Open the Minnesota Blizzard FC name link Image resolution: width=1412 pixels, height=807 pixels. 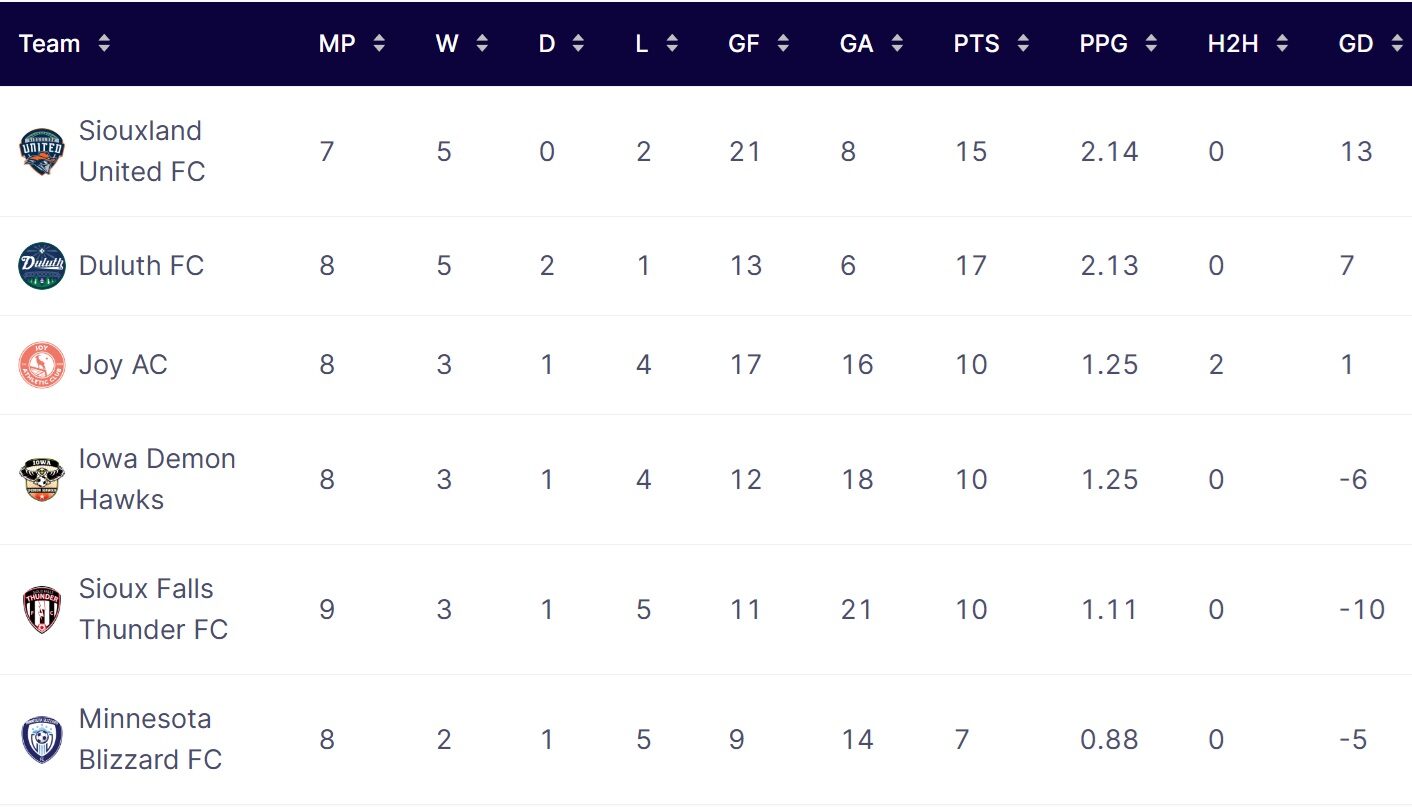[x=150, y=739]
